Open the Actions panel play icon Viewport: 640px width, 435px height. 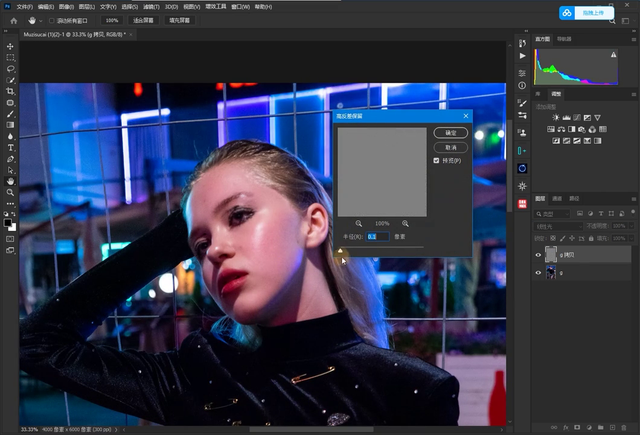pyautogui.click(x=522, y=56)
